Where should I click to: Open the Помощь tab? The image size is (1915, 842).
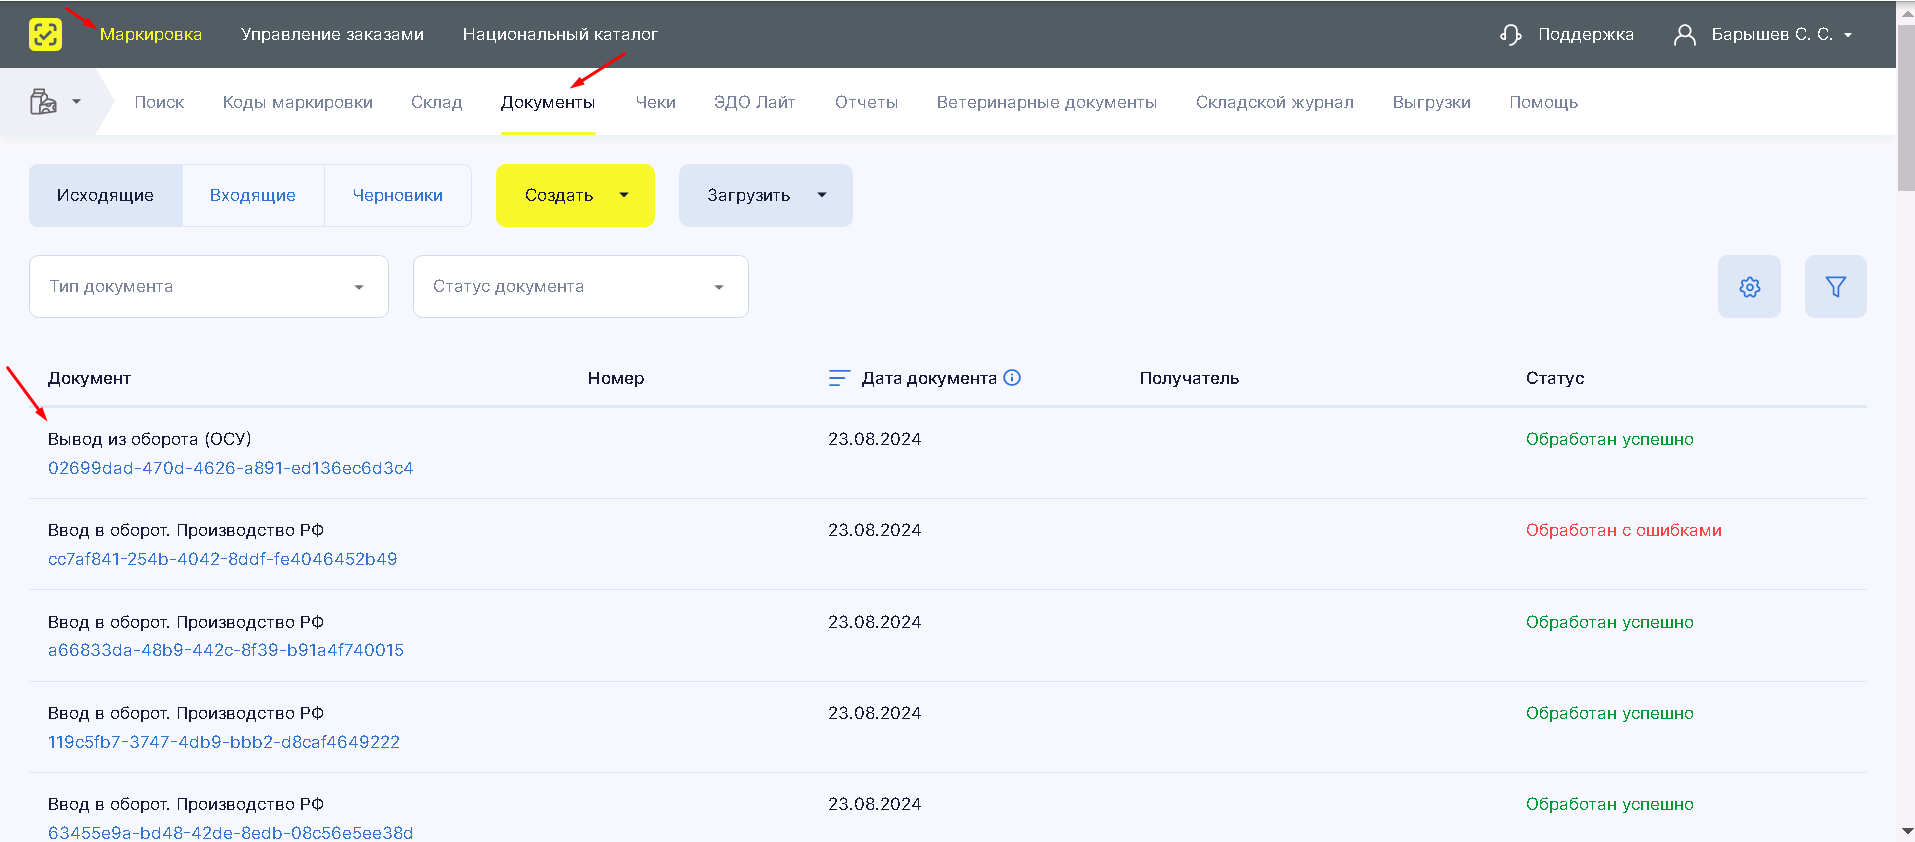pyautogui.click(x=1543, y=102)
